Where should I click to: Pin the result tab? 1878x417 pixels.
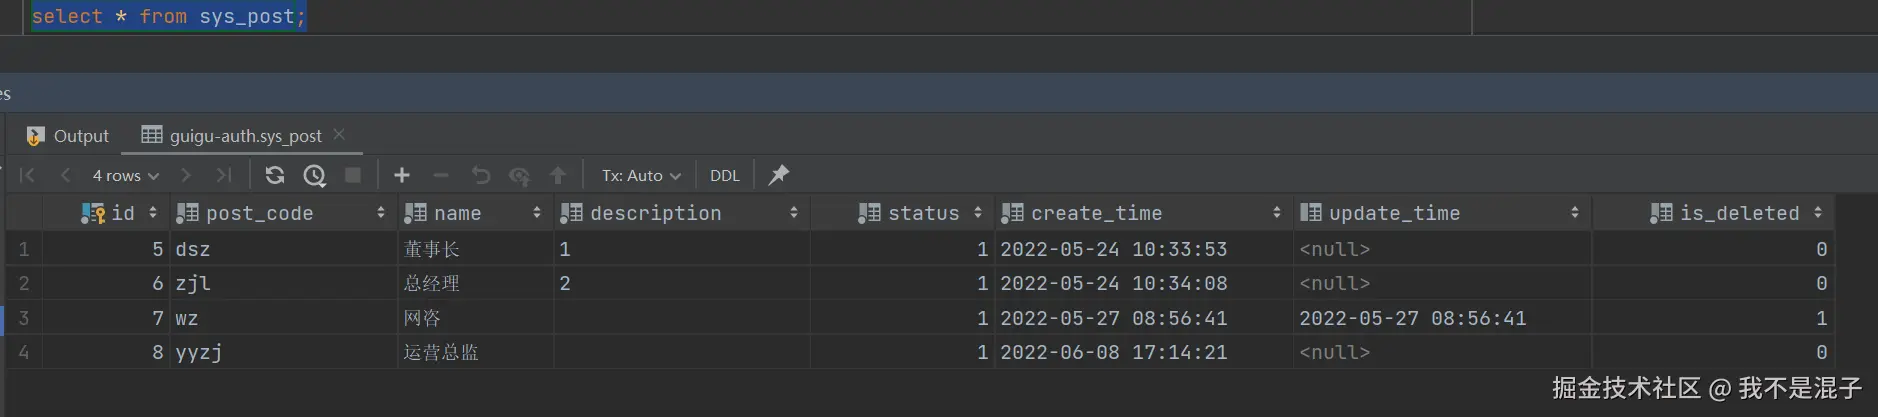point(779,175)
